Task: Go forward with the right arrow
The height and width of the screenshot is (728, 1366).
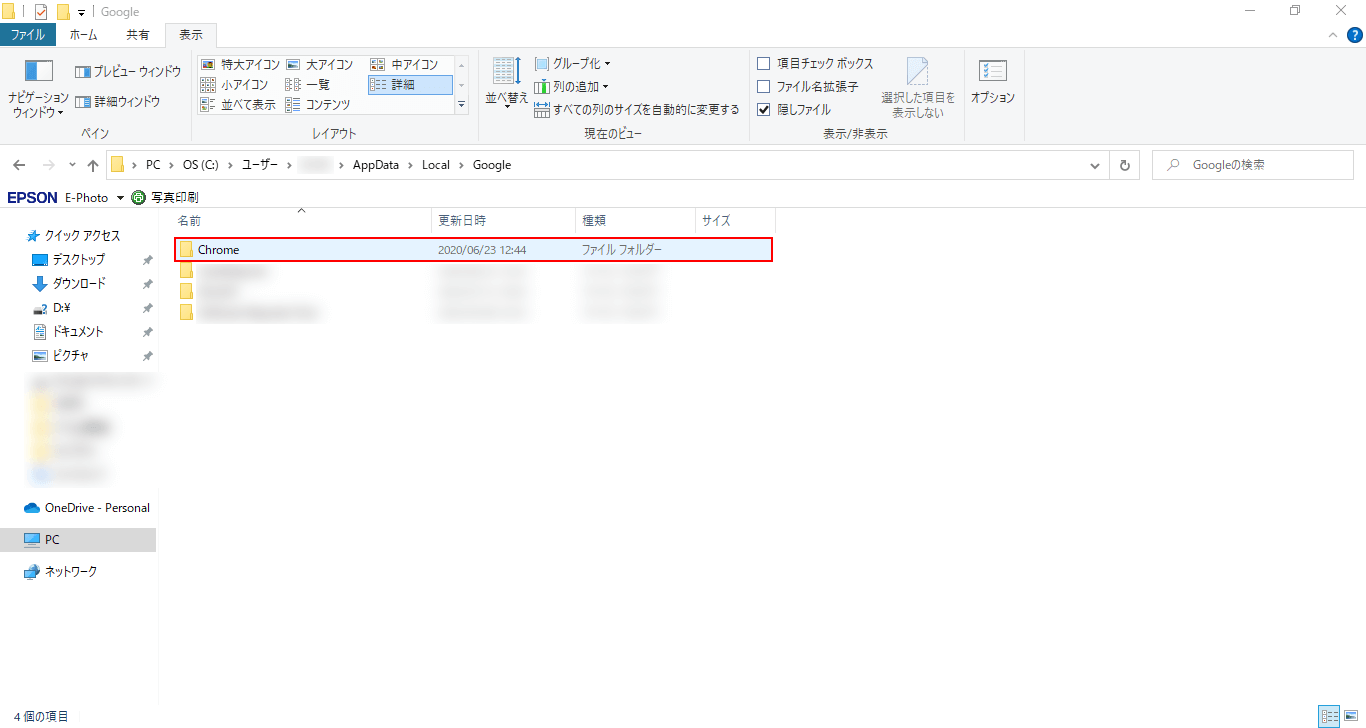Action: (x=48, y=165)
